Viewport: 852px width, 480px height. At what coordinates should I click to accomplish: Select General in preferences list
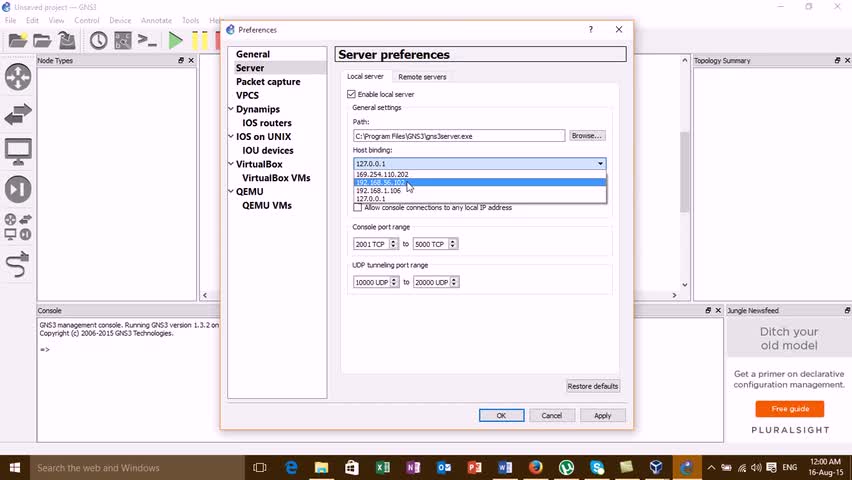[253, 54]
